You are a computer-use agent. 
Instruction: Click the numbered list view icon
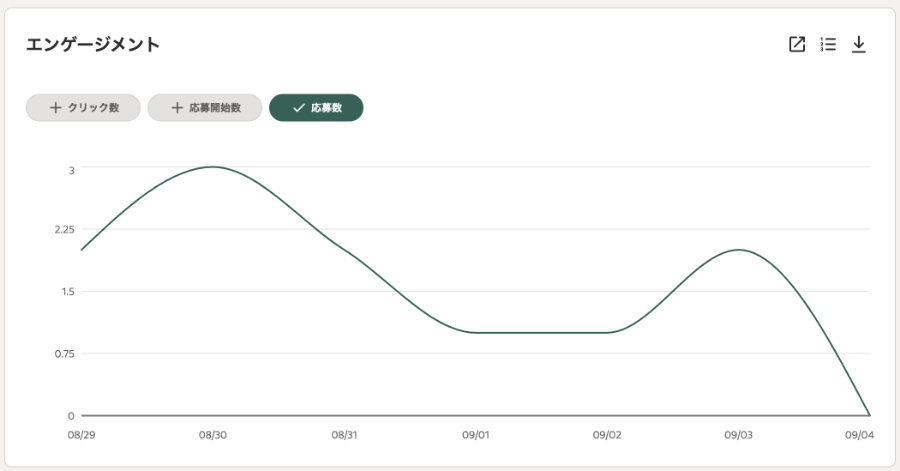coord(828,45)
